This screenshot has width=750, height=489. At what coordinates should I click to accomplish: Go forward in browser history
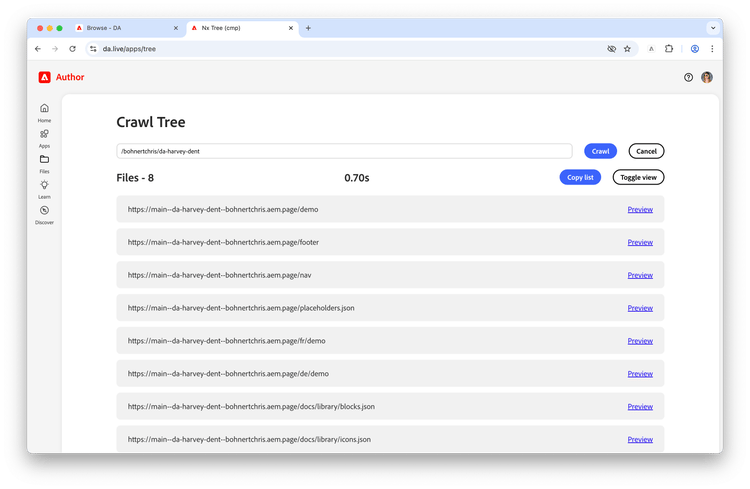[x=55, y=49]
